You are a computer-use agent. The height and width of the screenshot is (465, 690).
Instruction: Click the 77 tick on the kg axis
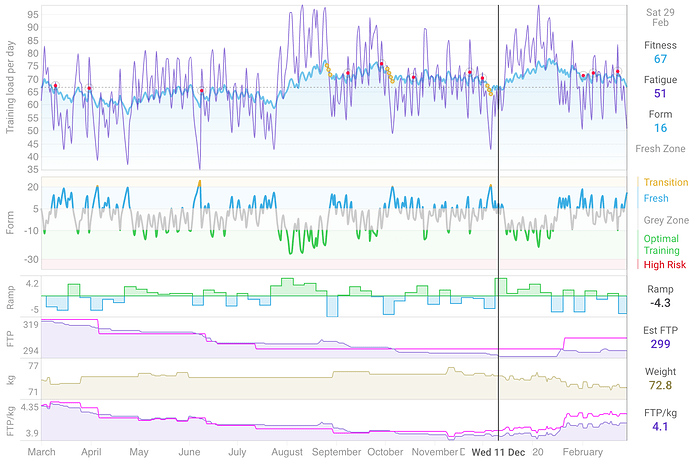33,366
